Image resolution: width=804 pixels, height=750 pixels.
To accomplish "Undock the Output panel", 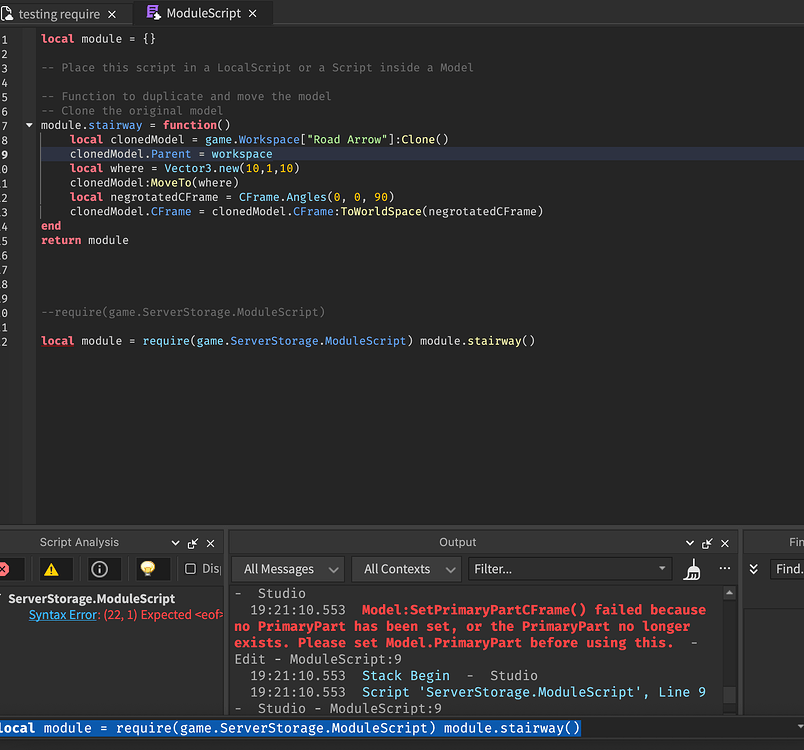I will pos(708,542).
